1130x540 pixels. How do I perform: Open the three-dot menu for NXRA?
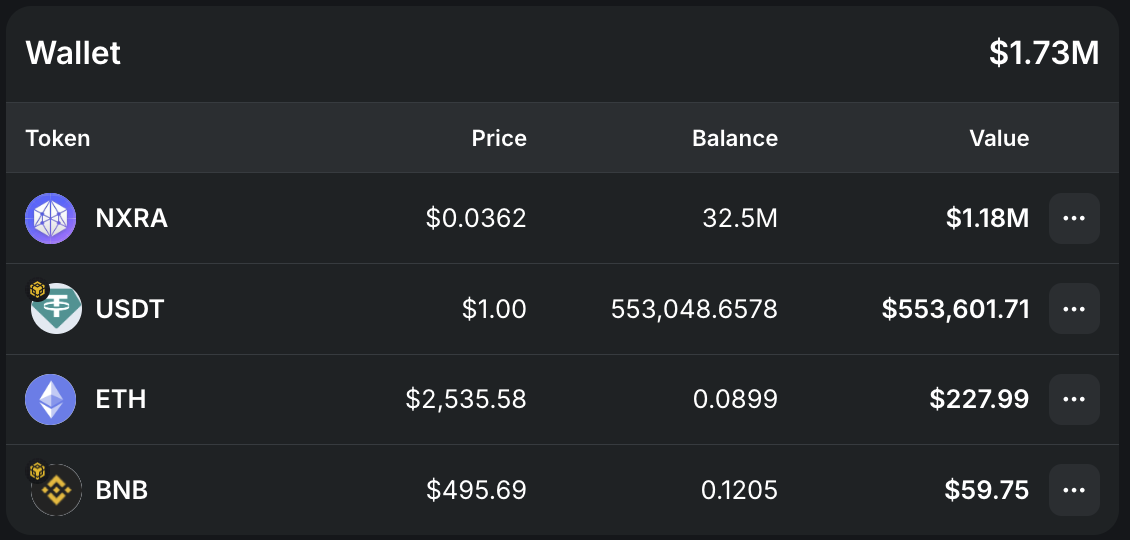(x=1074, y=218)
